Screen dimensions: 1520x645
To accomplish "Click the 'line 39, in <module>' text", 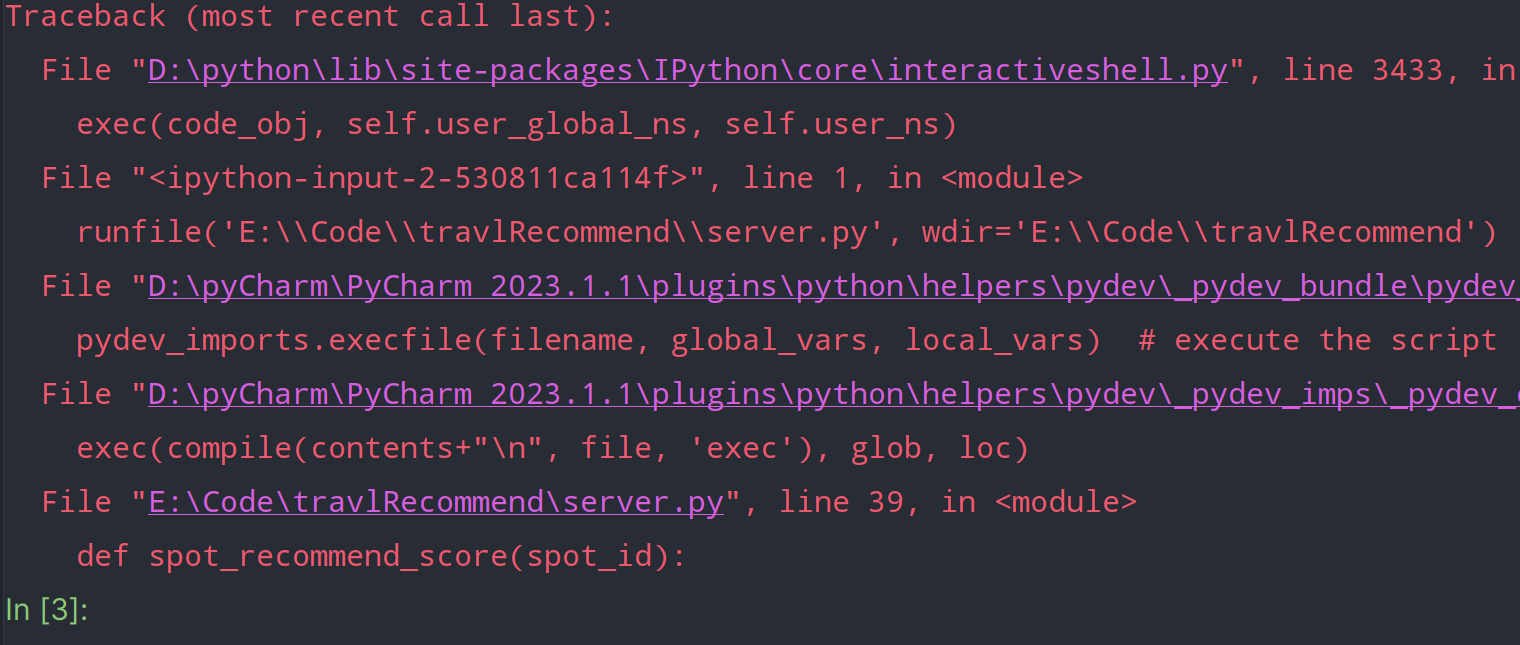I will click(x=957, y=502).
